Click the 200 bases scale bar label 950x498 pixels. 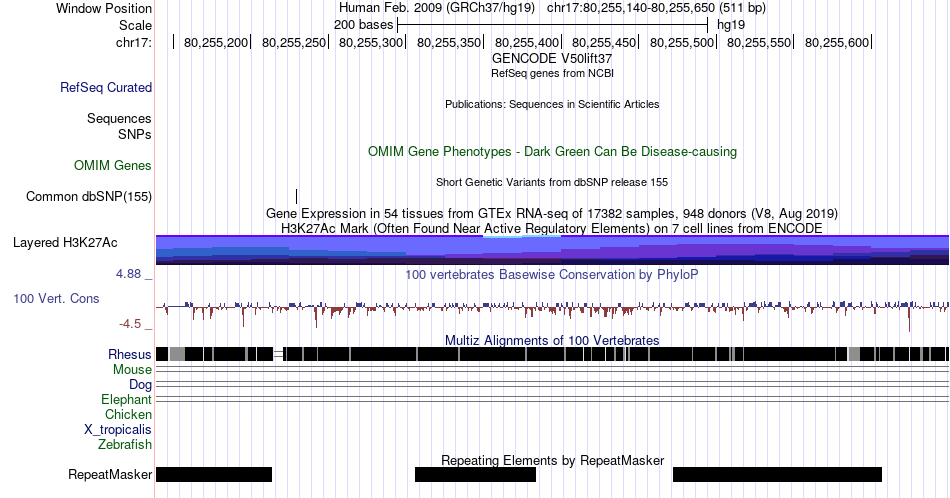pyautogui.click(x=364, y=25)
